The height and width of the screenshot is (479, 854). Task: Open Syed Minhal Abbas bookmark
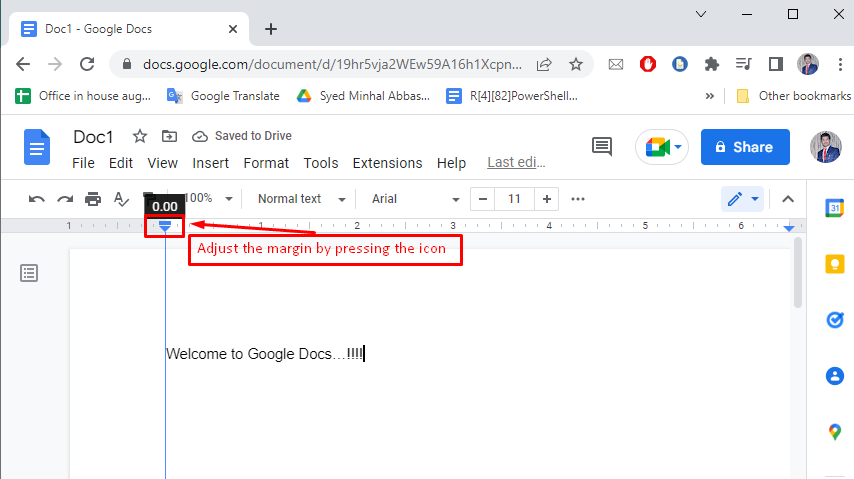point(363,96)
